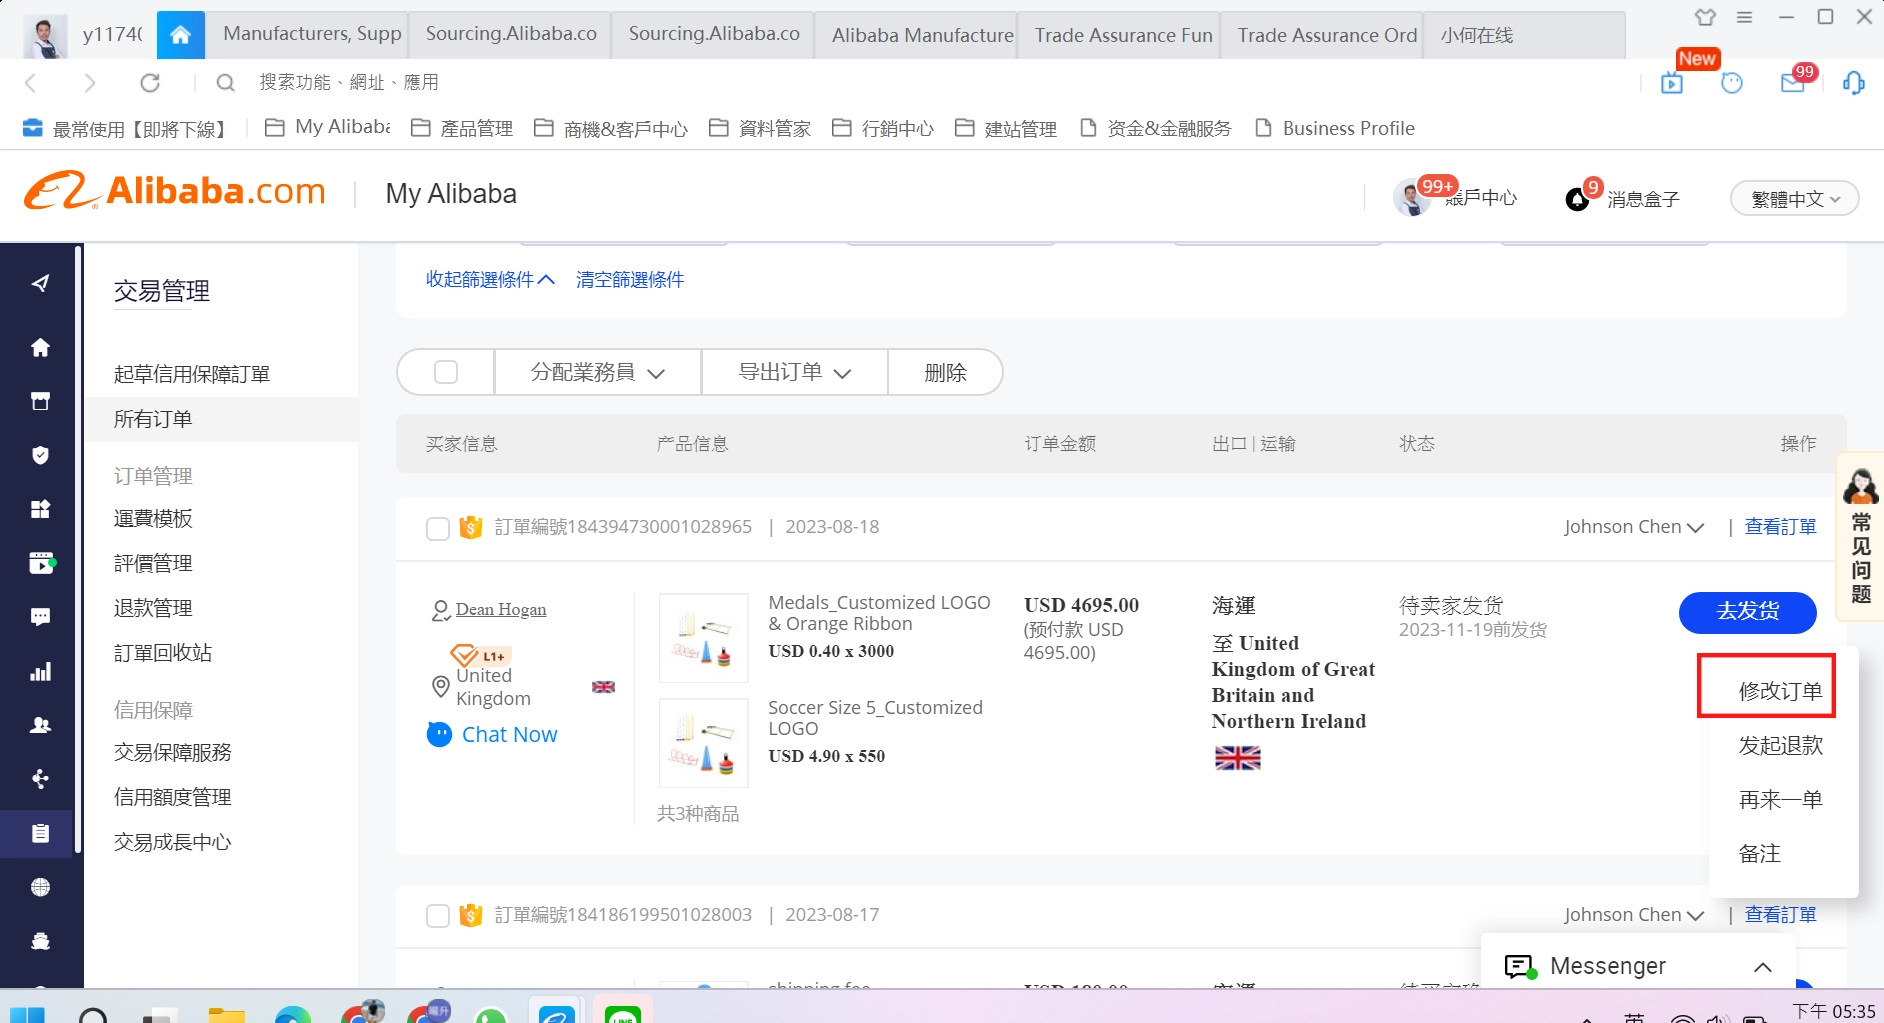The height and width of the screenshot is (1023, 1884).
Task: Click the shirt skin icon in title bar
Action: coord(1706,17)
